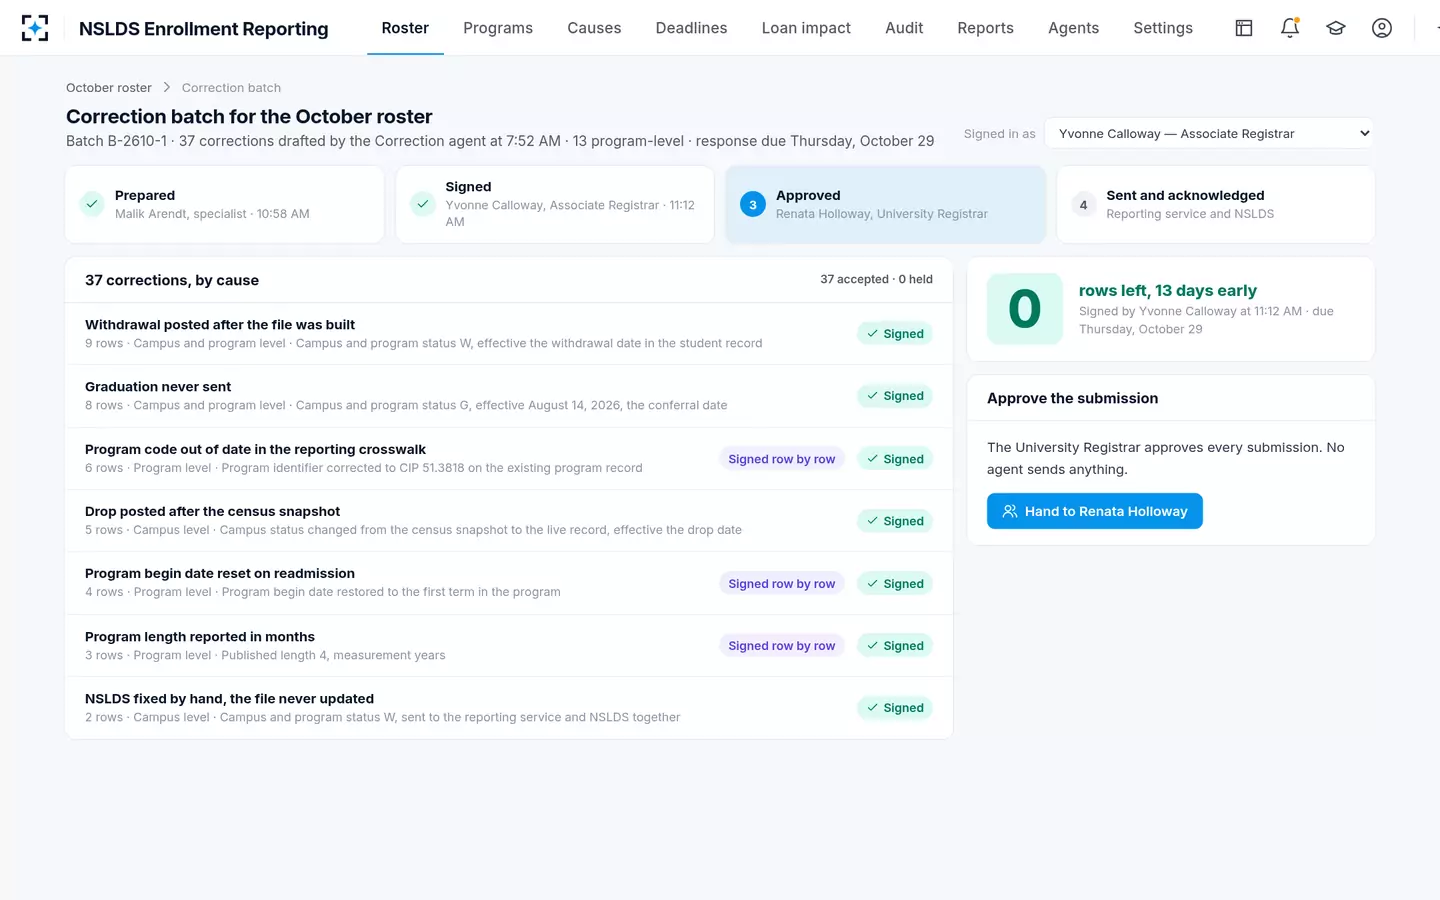Click Signed row by row for Program begin date
Viewport: 1440px width, 900px height.
click(782, 584)
